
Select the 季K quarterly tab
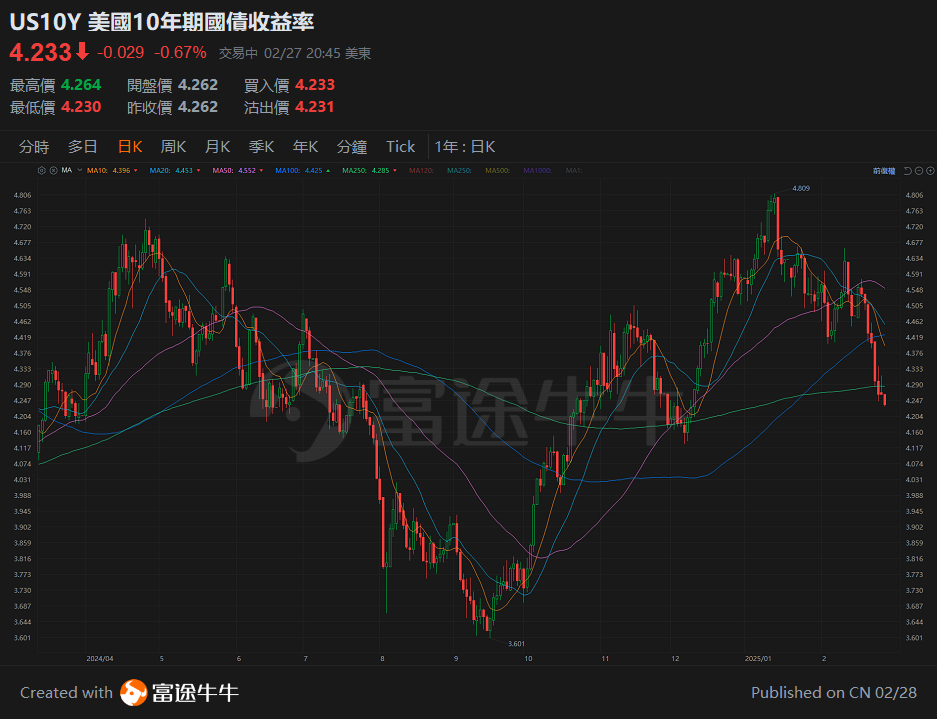[260, 146]
